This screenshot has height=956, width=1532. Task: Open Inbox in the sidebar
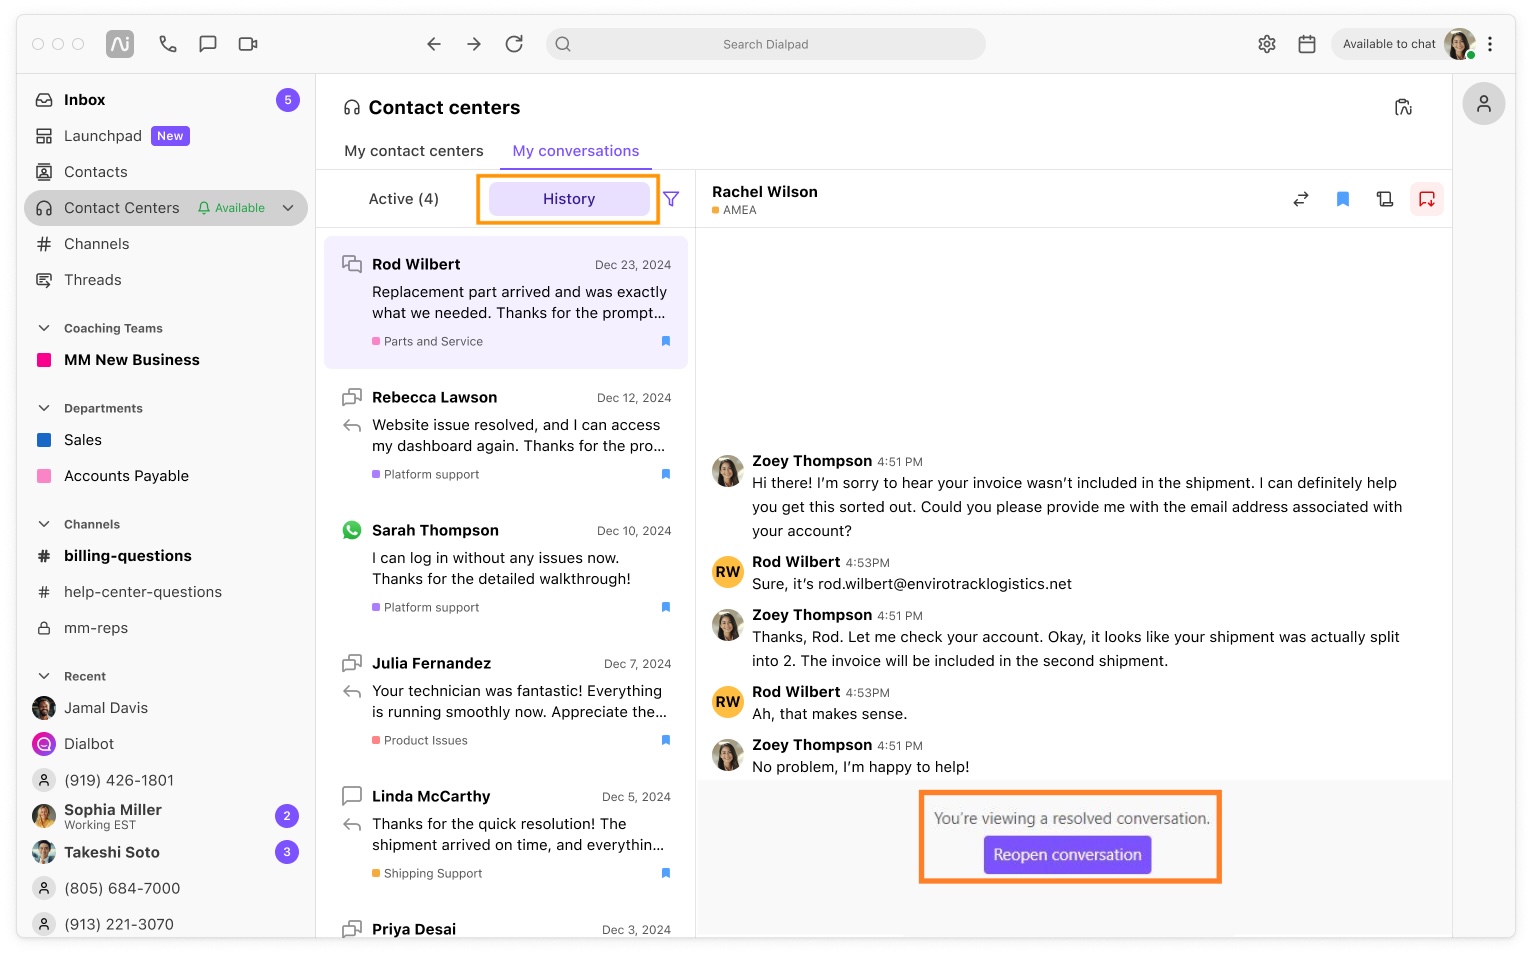pyautogui.click(x=166, y=100)
